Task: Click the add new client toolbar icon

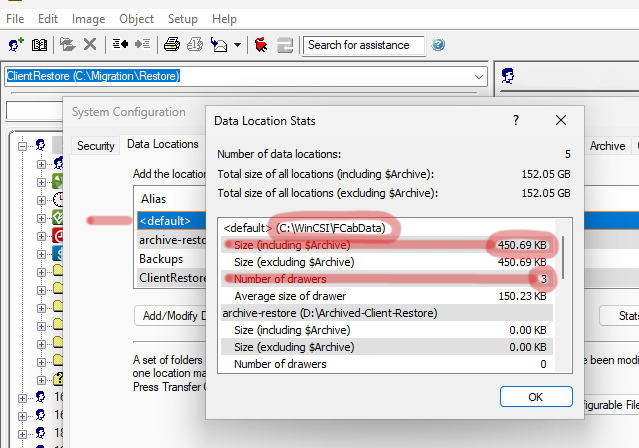Action: point(16,44)
